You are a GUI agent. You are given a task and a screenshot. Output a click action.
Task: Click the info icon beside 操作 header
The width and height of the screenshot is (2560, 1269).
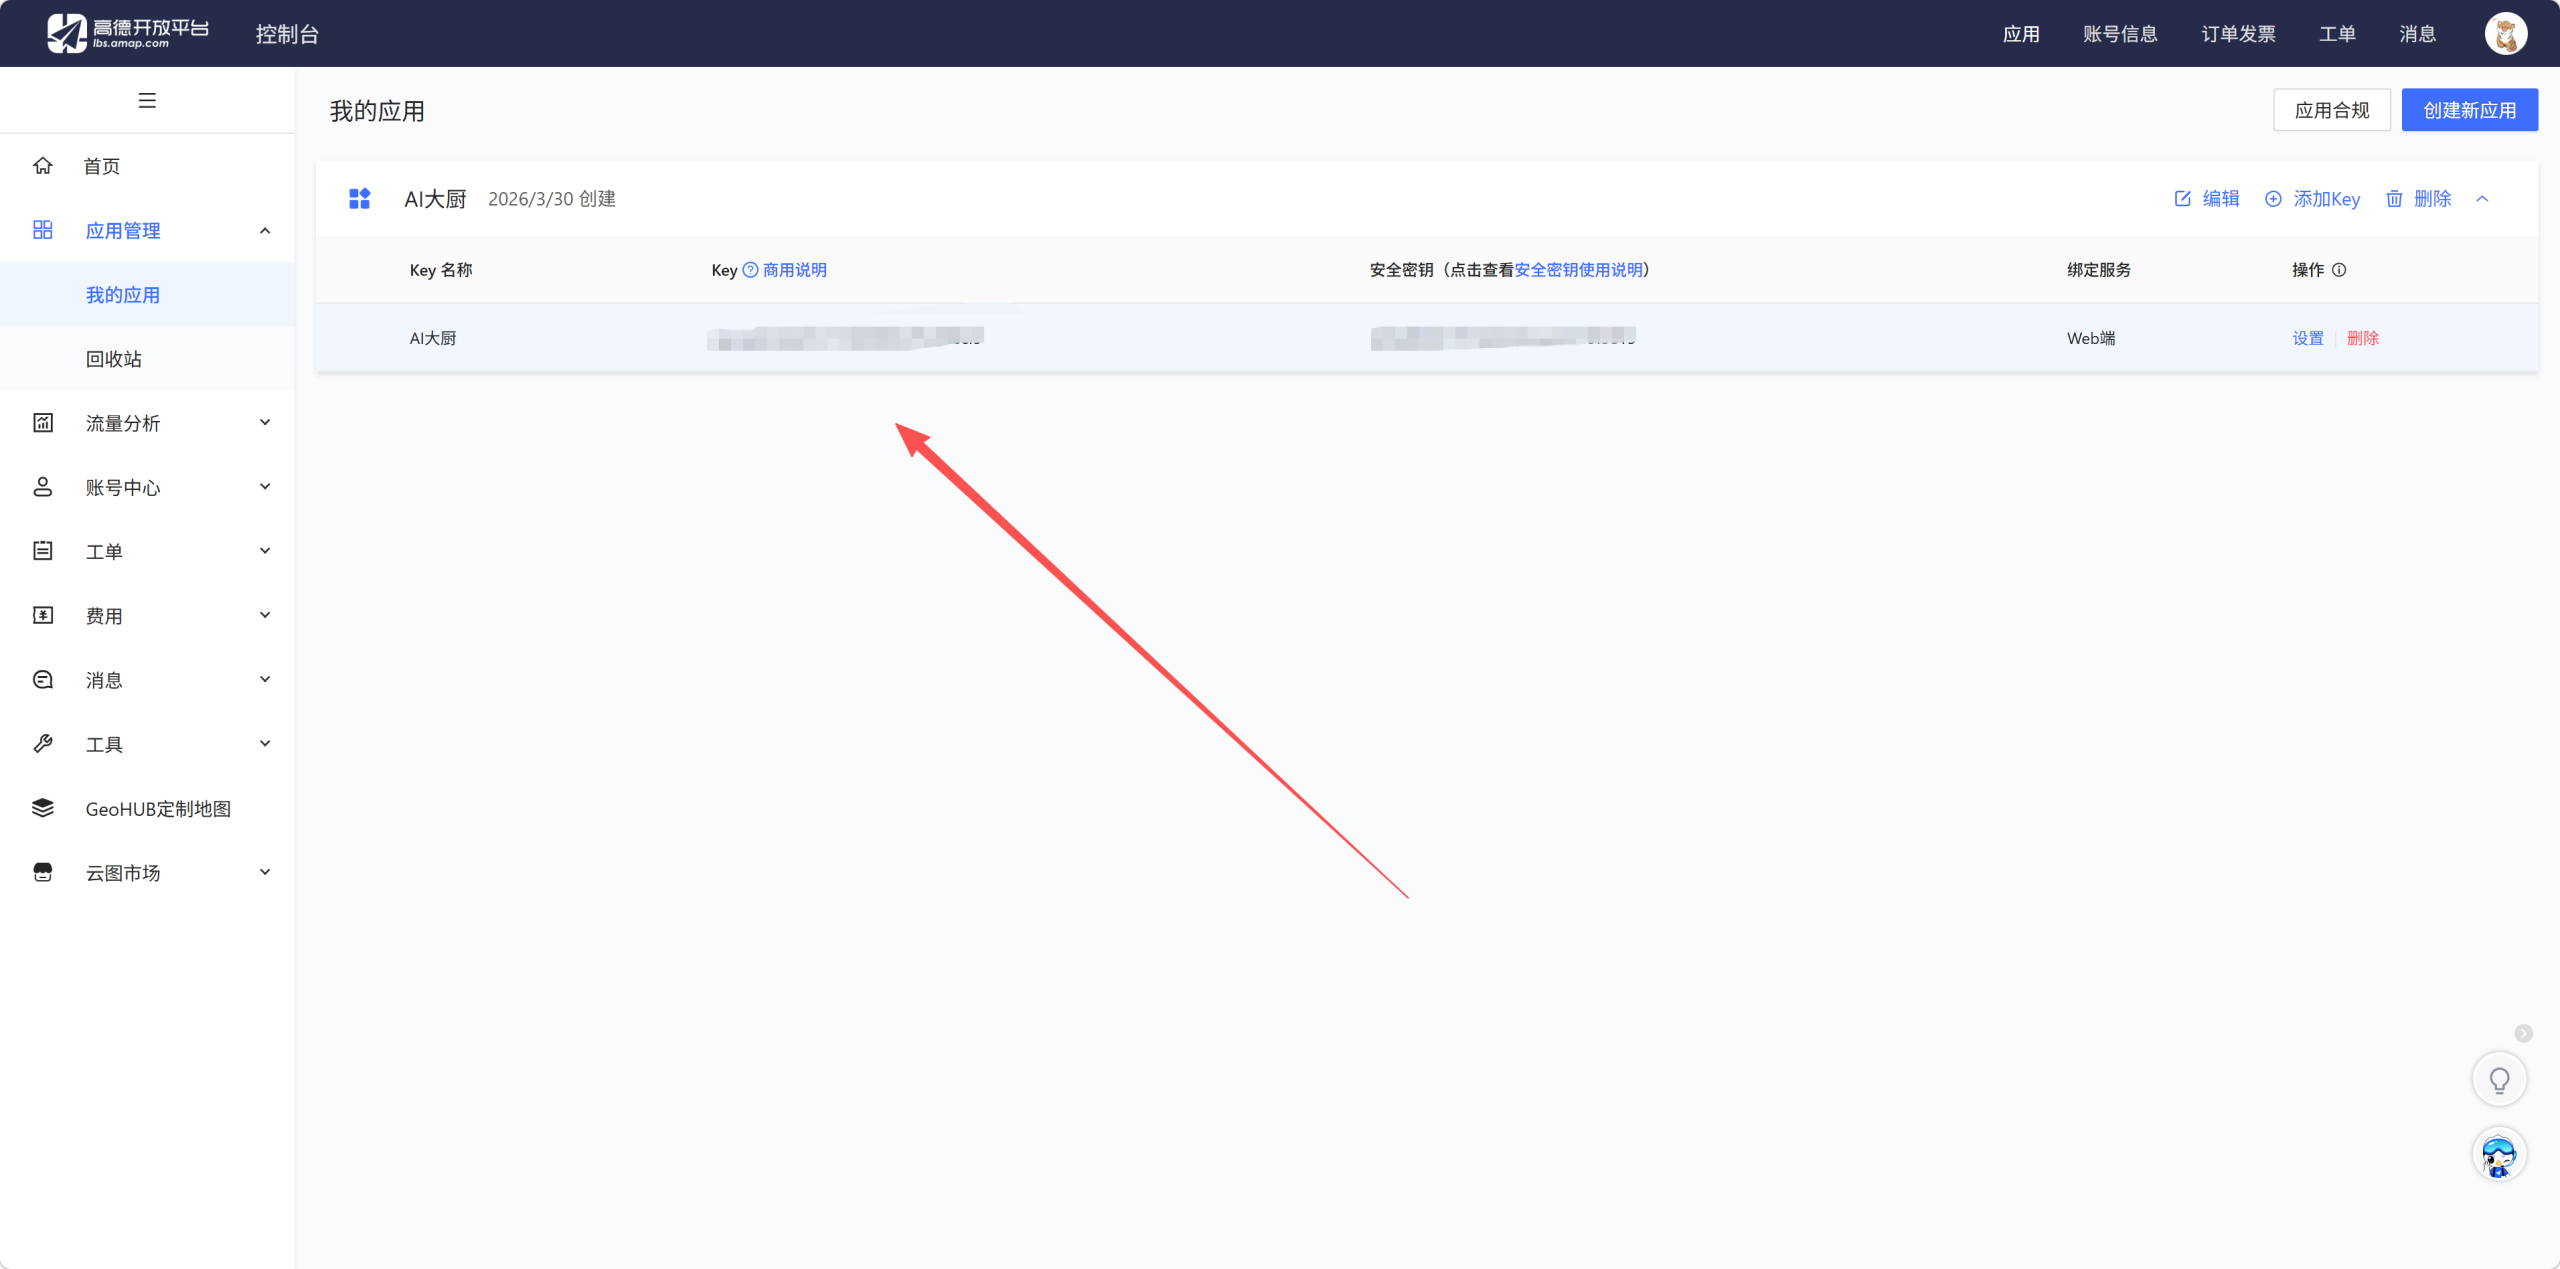tap(2339, 270)
